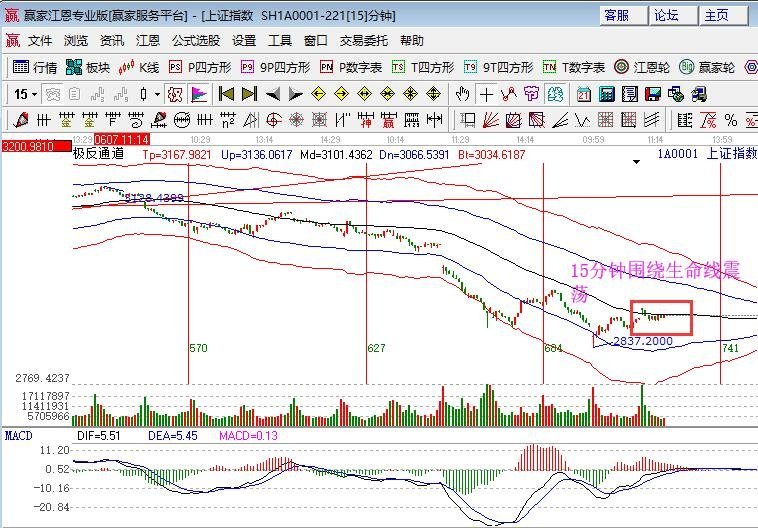The height and width of the screenshot is (528, 758).
Task: Click the floppy disk save icon
Action: [653, 94]
